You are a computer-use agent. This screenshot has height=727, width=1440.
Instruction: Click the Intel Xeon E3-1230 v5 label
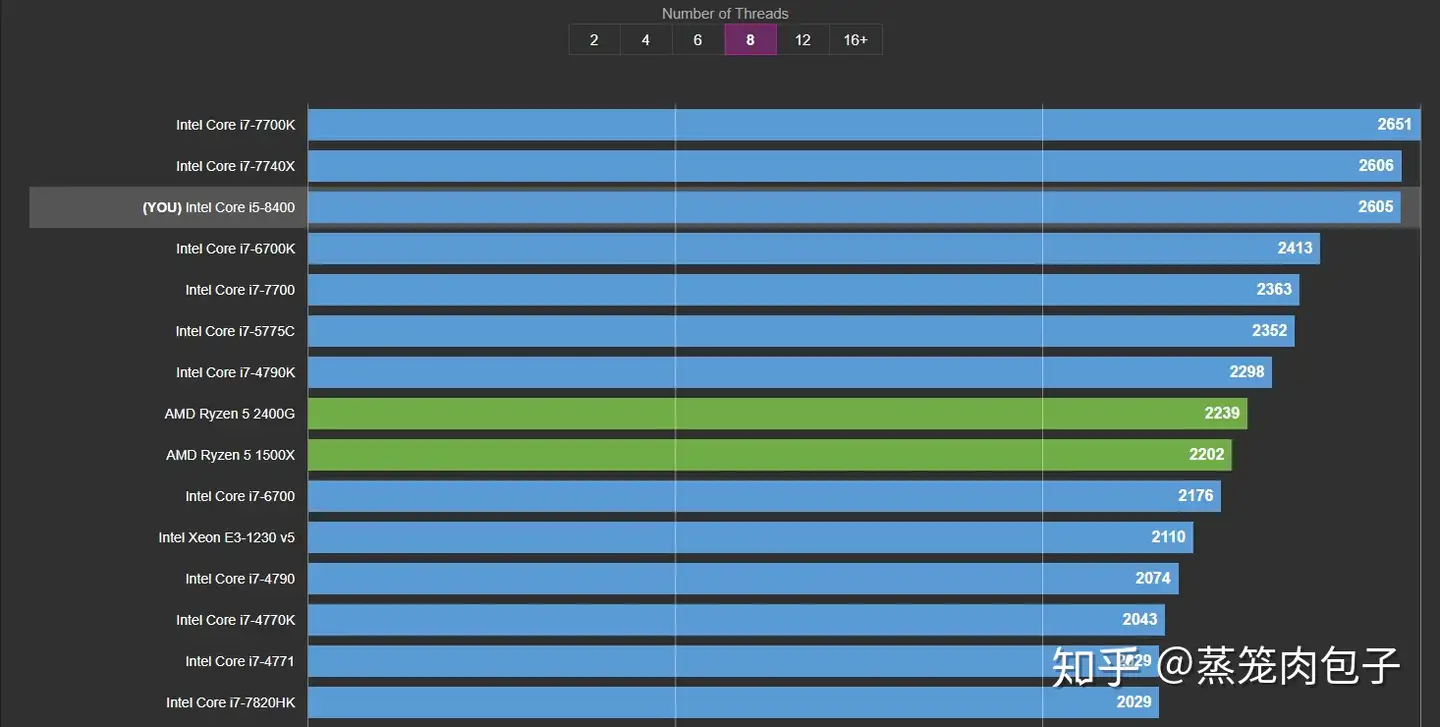(227, 537)
